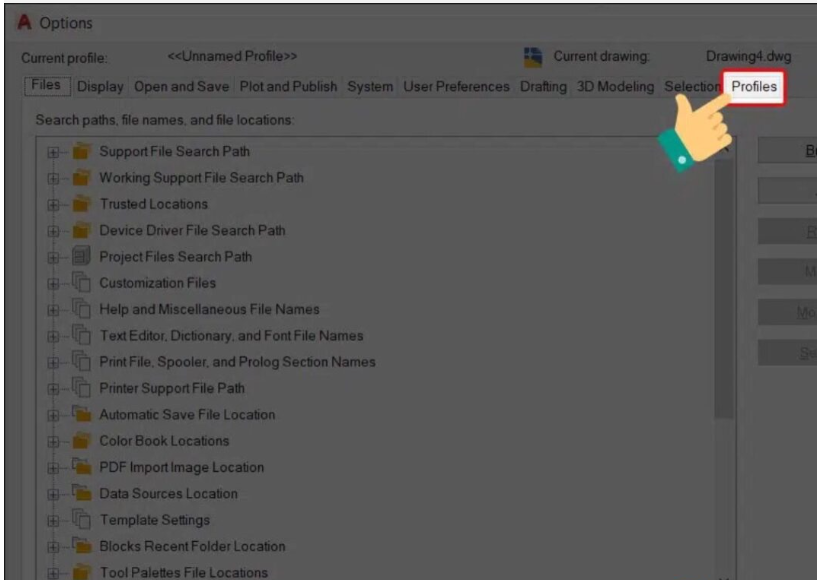The image size is (822, 580).
Task: Select Text Editor, Dictionary, and Font File Names
Action: pos(231,336)
